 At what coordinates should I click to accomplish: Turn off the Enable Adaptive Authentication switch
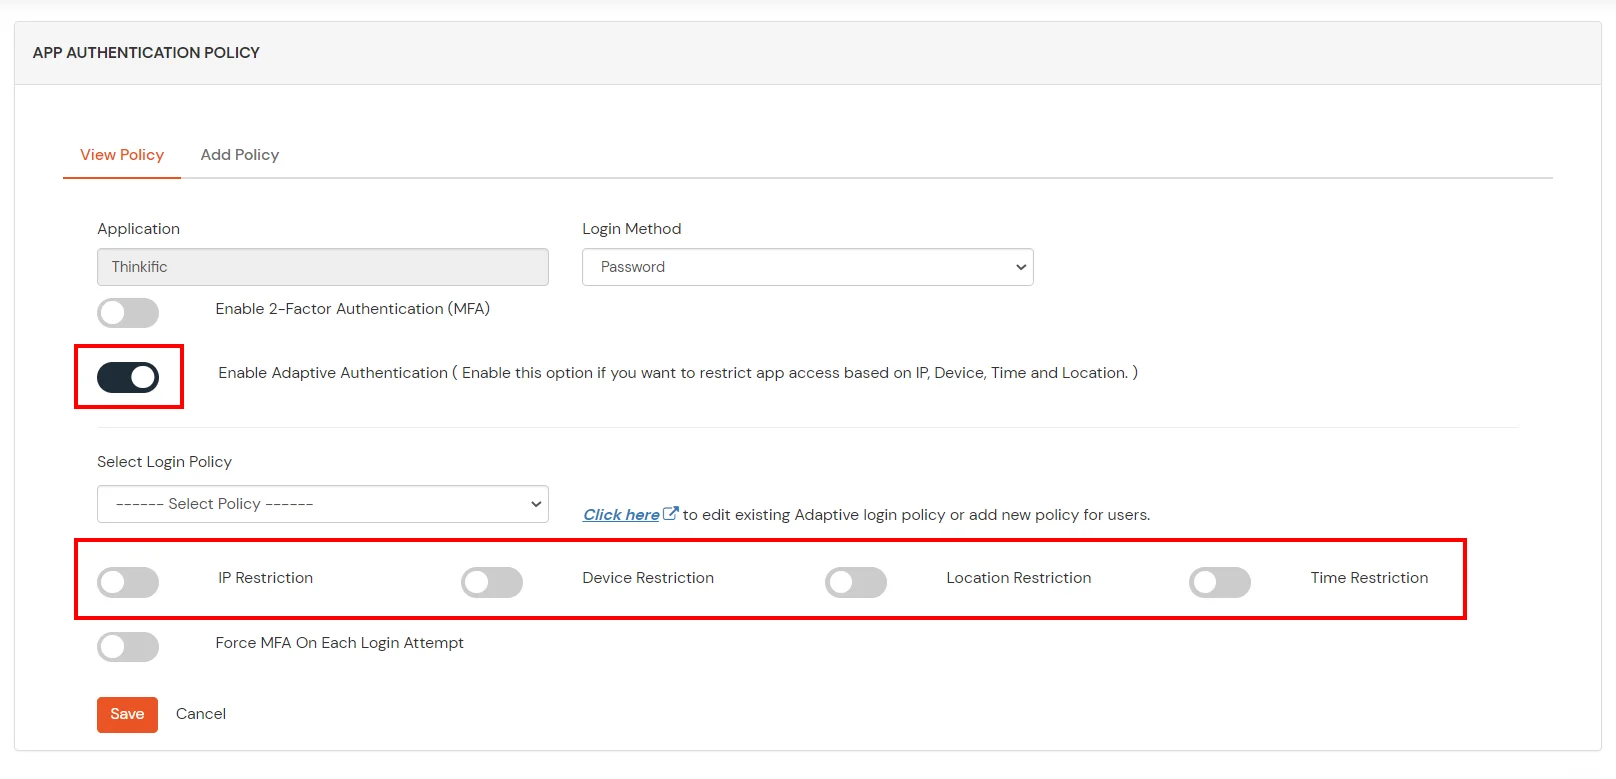coord(128,377)
